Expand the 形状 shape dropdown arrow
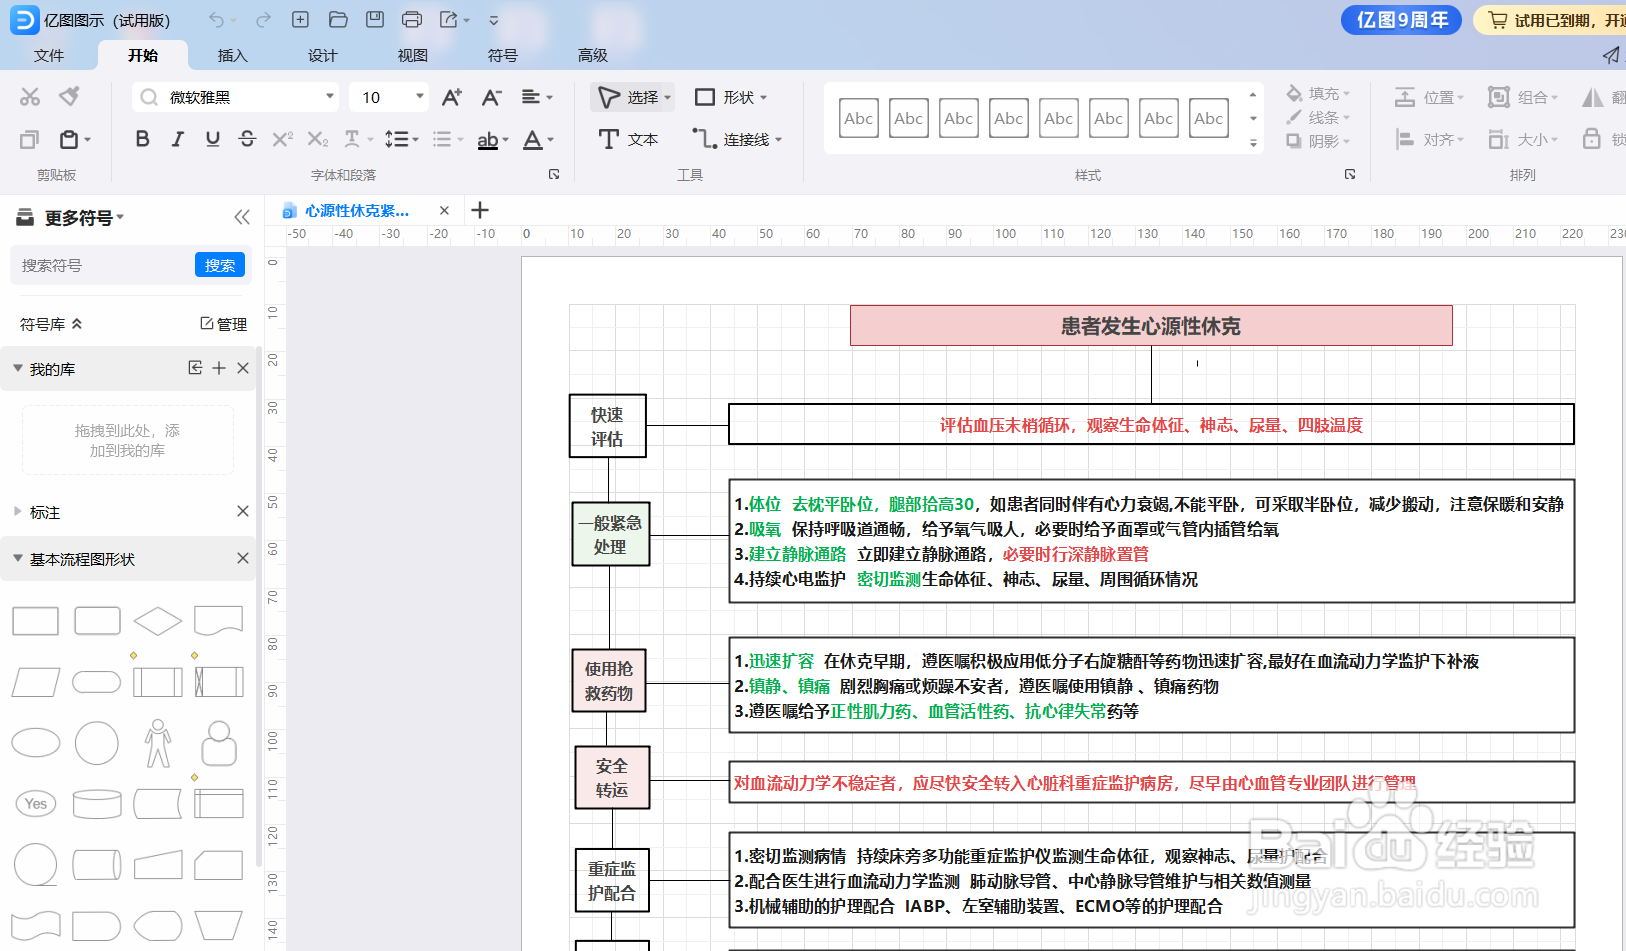This screenshot has height=951, width=1626. [x=763, y=97]
